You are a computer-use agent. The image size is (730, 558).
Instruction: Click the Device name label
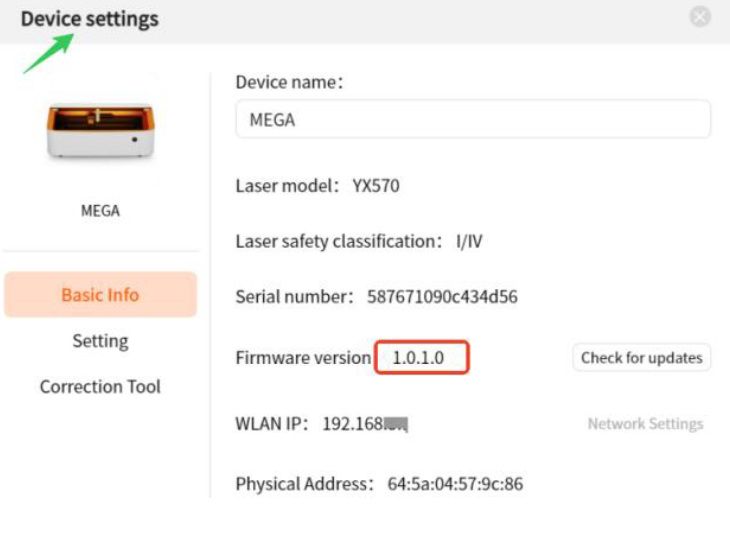pyautogui.click(x=290, y=82)
